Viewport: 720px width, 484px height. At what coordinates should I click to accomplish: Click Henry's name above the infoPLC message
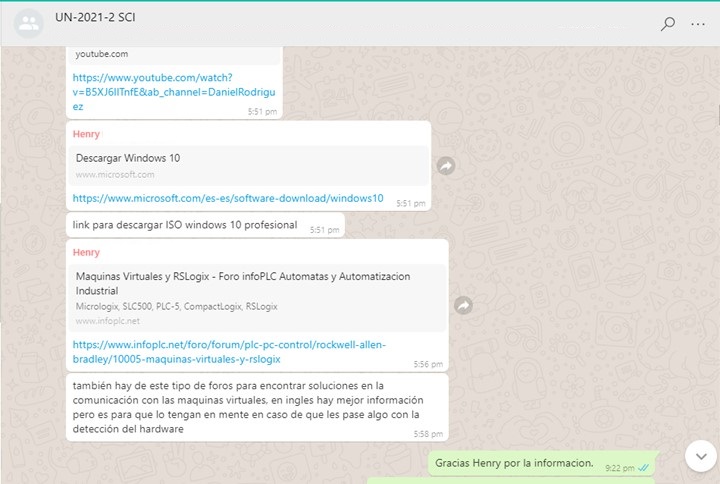[86, 252]
